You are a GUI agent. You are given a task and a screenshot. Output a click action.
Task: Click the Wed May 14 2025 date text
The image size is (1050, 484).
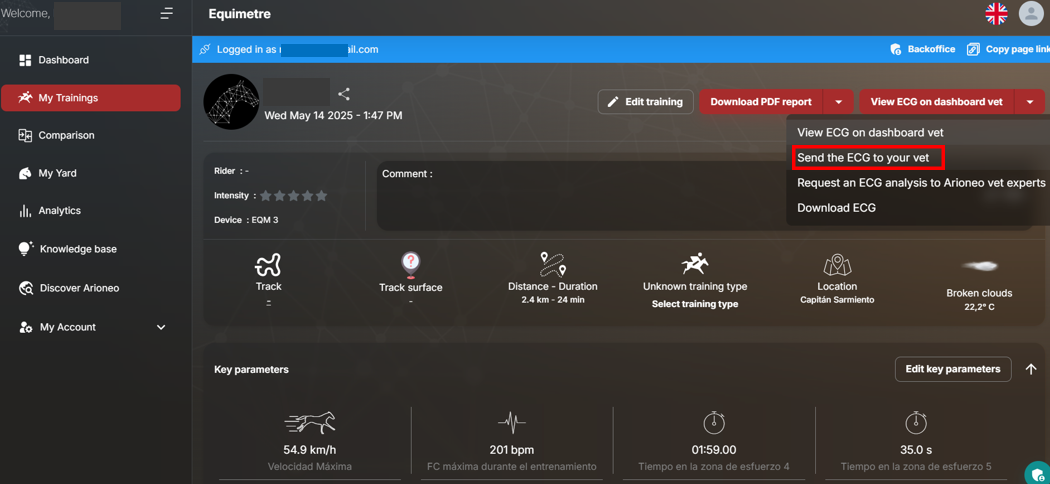(333, 116)
